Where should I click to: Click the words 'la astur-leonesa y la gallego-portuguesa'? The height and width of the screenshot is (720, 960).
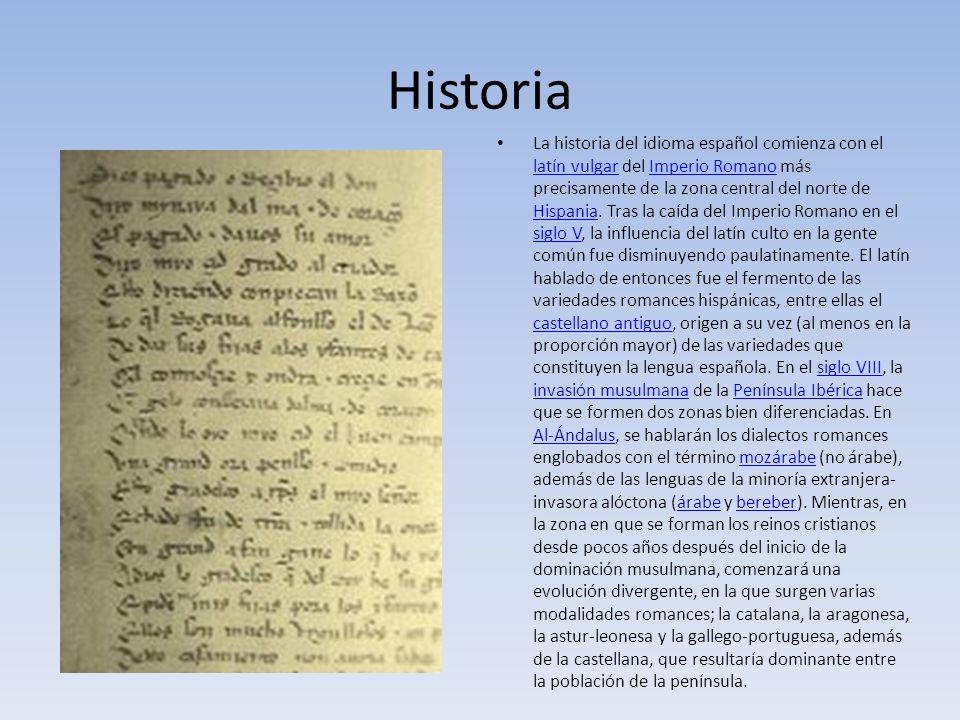684,637
